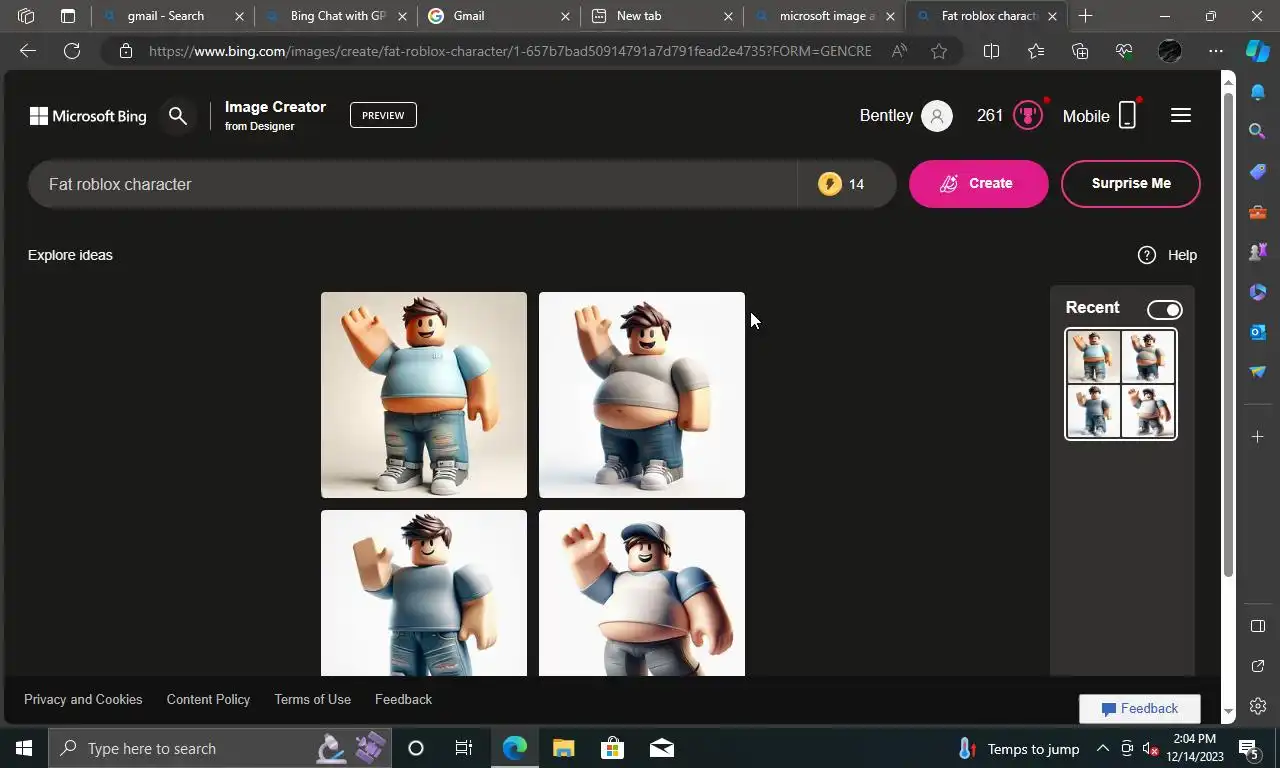
Task: Open sidebar Search icon
Action: pyautogui.click(x=1258, y=131)
